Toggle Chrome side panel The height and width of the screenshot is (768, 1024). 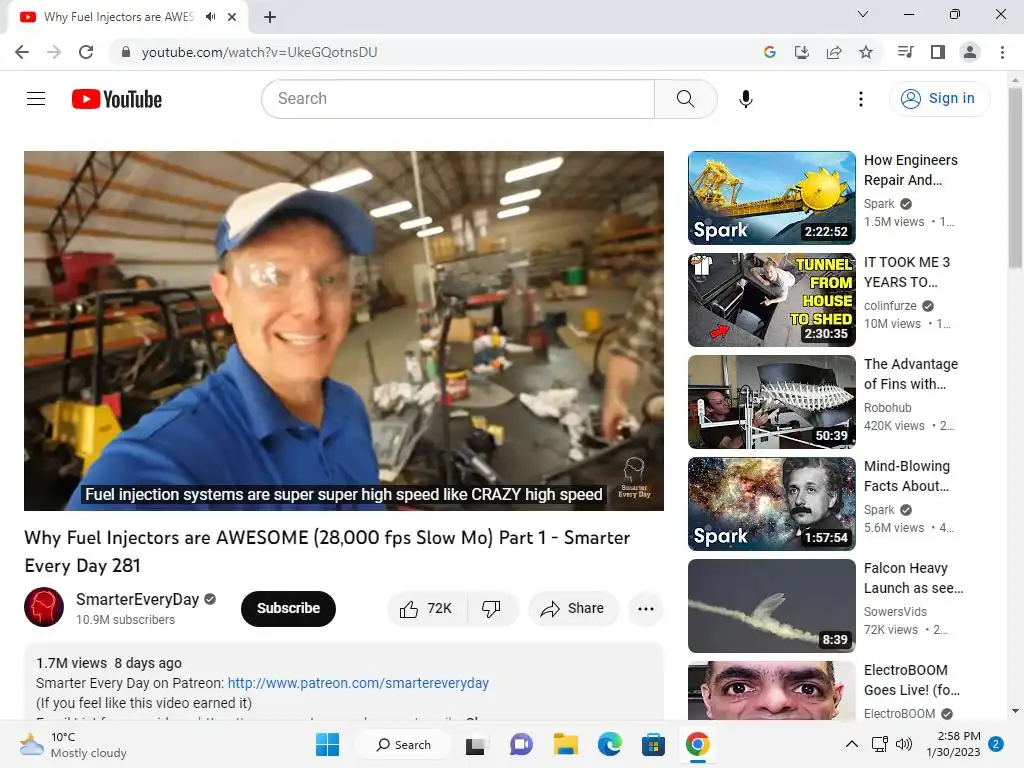[x=938, y=52]
